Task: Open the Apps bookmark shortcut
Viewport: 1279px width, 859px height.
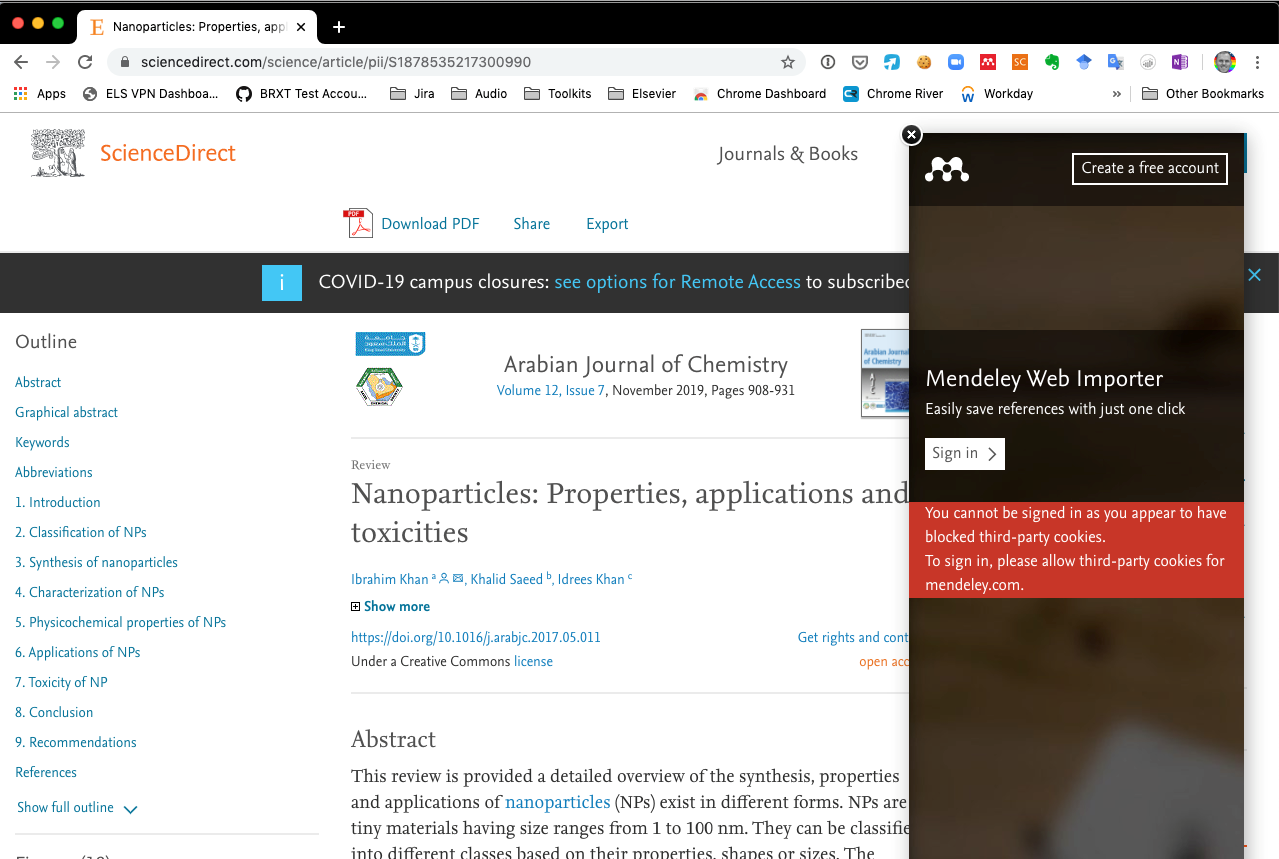Action: pyautogui.click(x=39, y=93)
